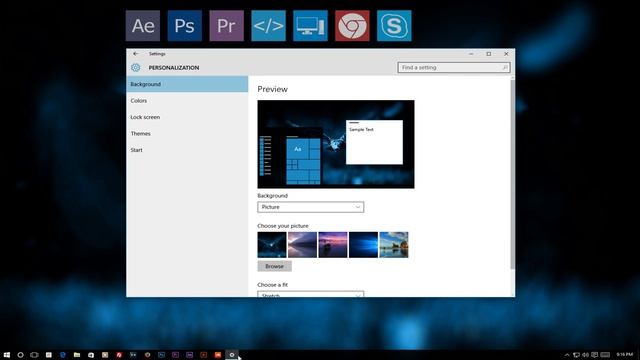Viewport: 640px width, 360px height.
Task: Launch Chrome from the red dock tile
Action: (352, 26)
